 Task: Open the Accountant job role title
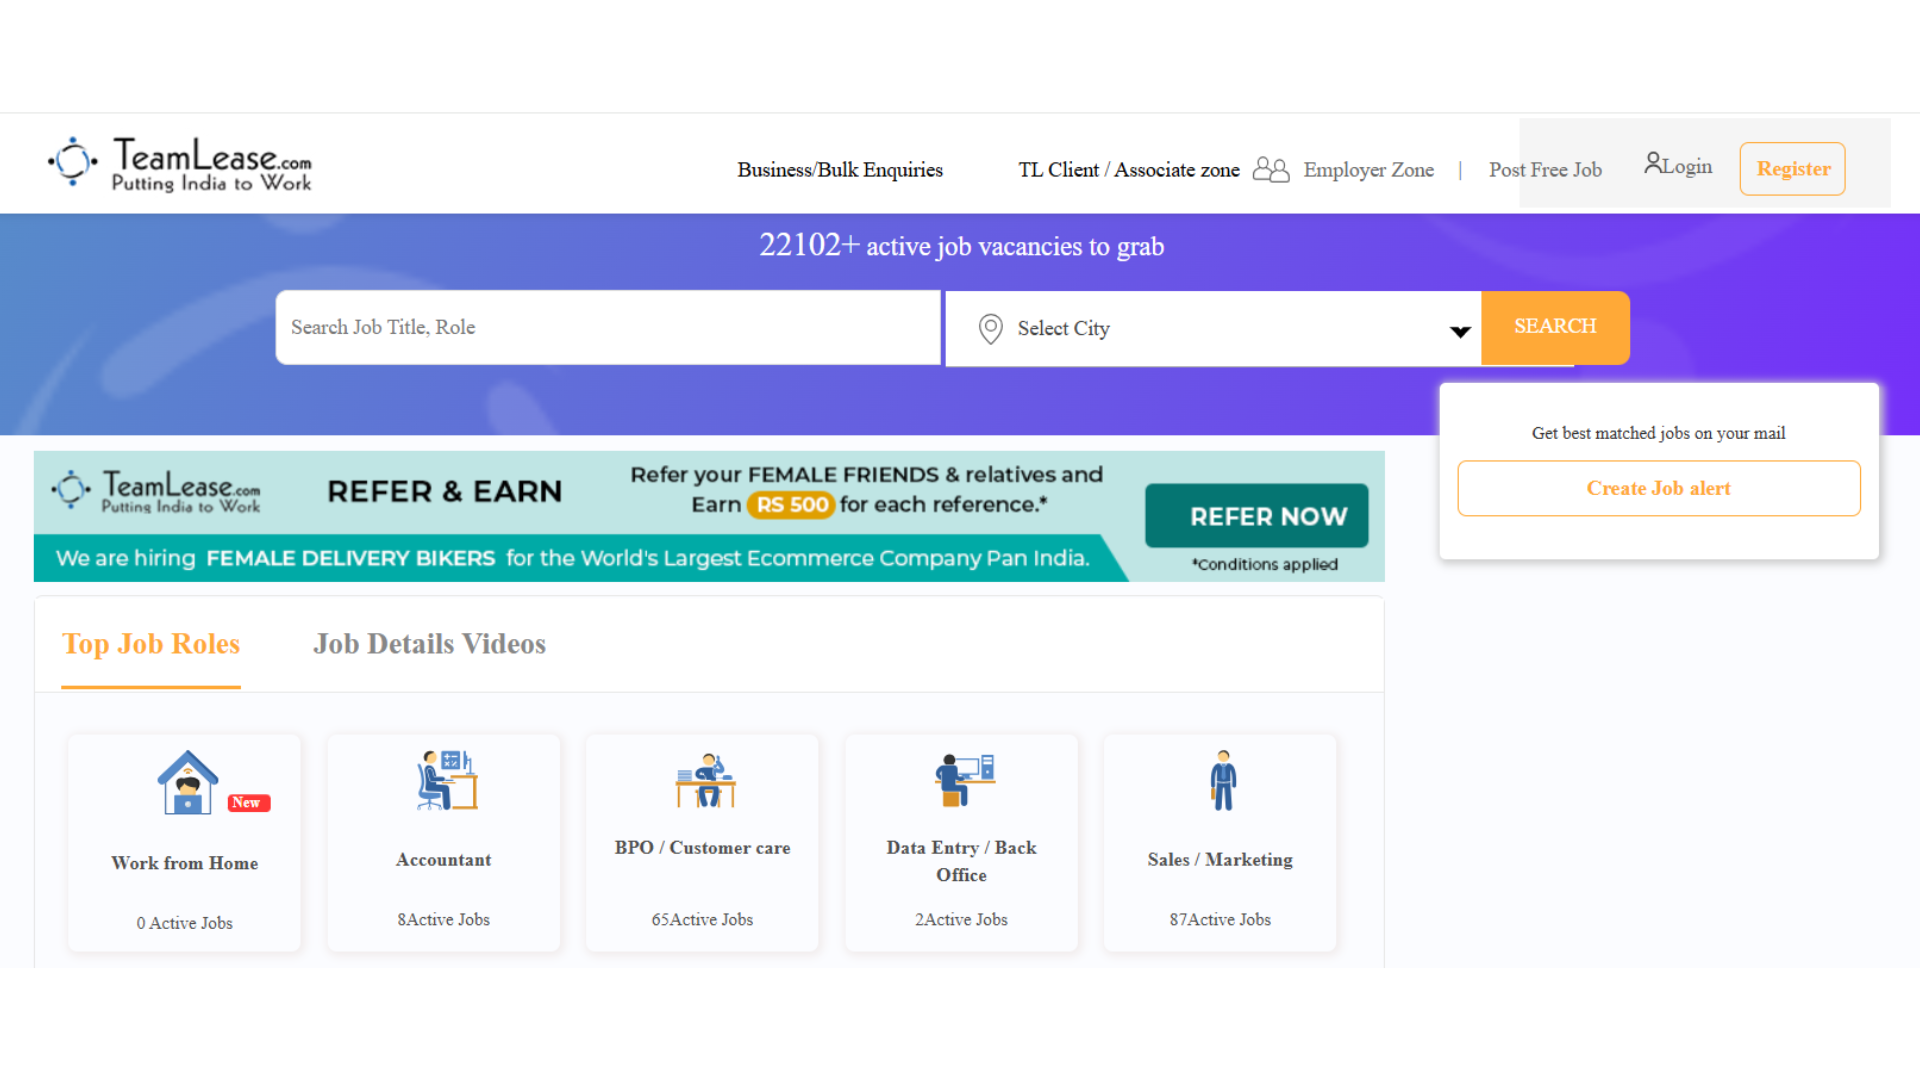444,860
